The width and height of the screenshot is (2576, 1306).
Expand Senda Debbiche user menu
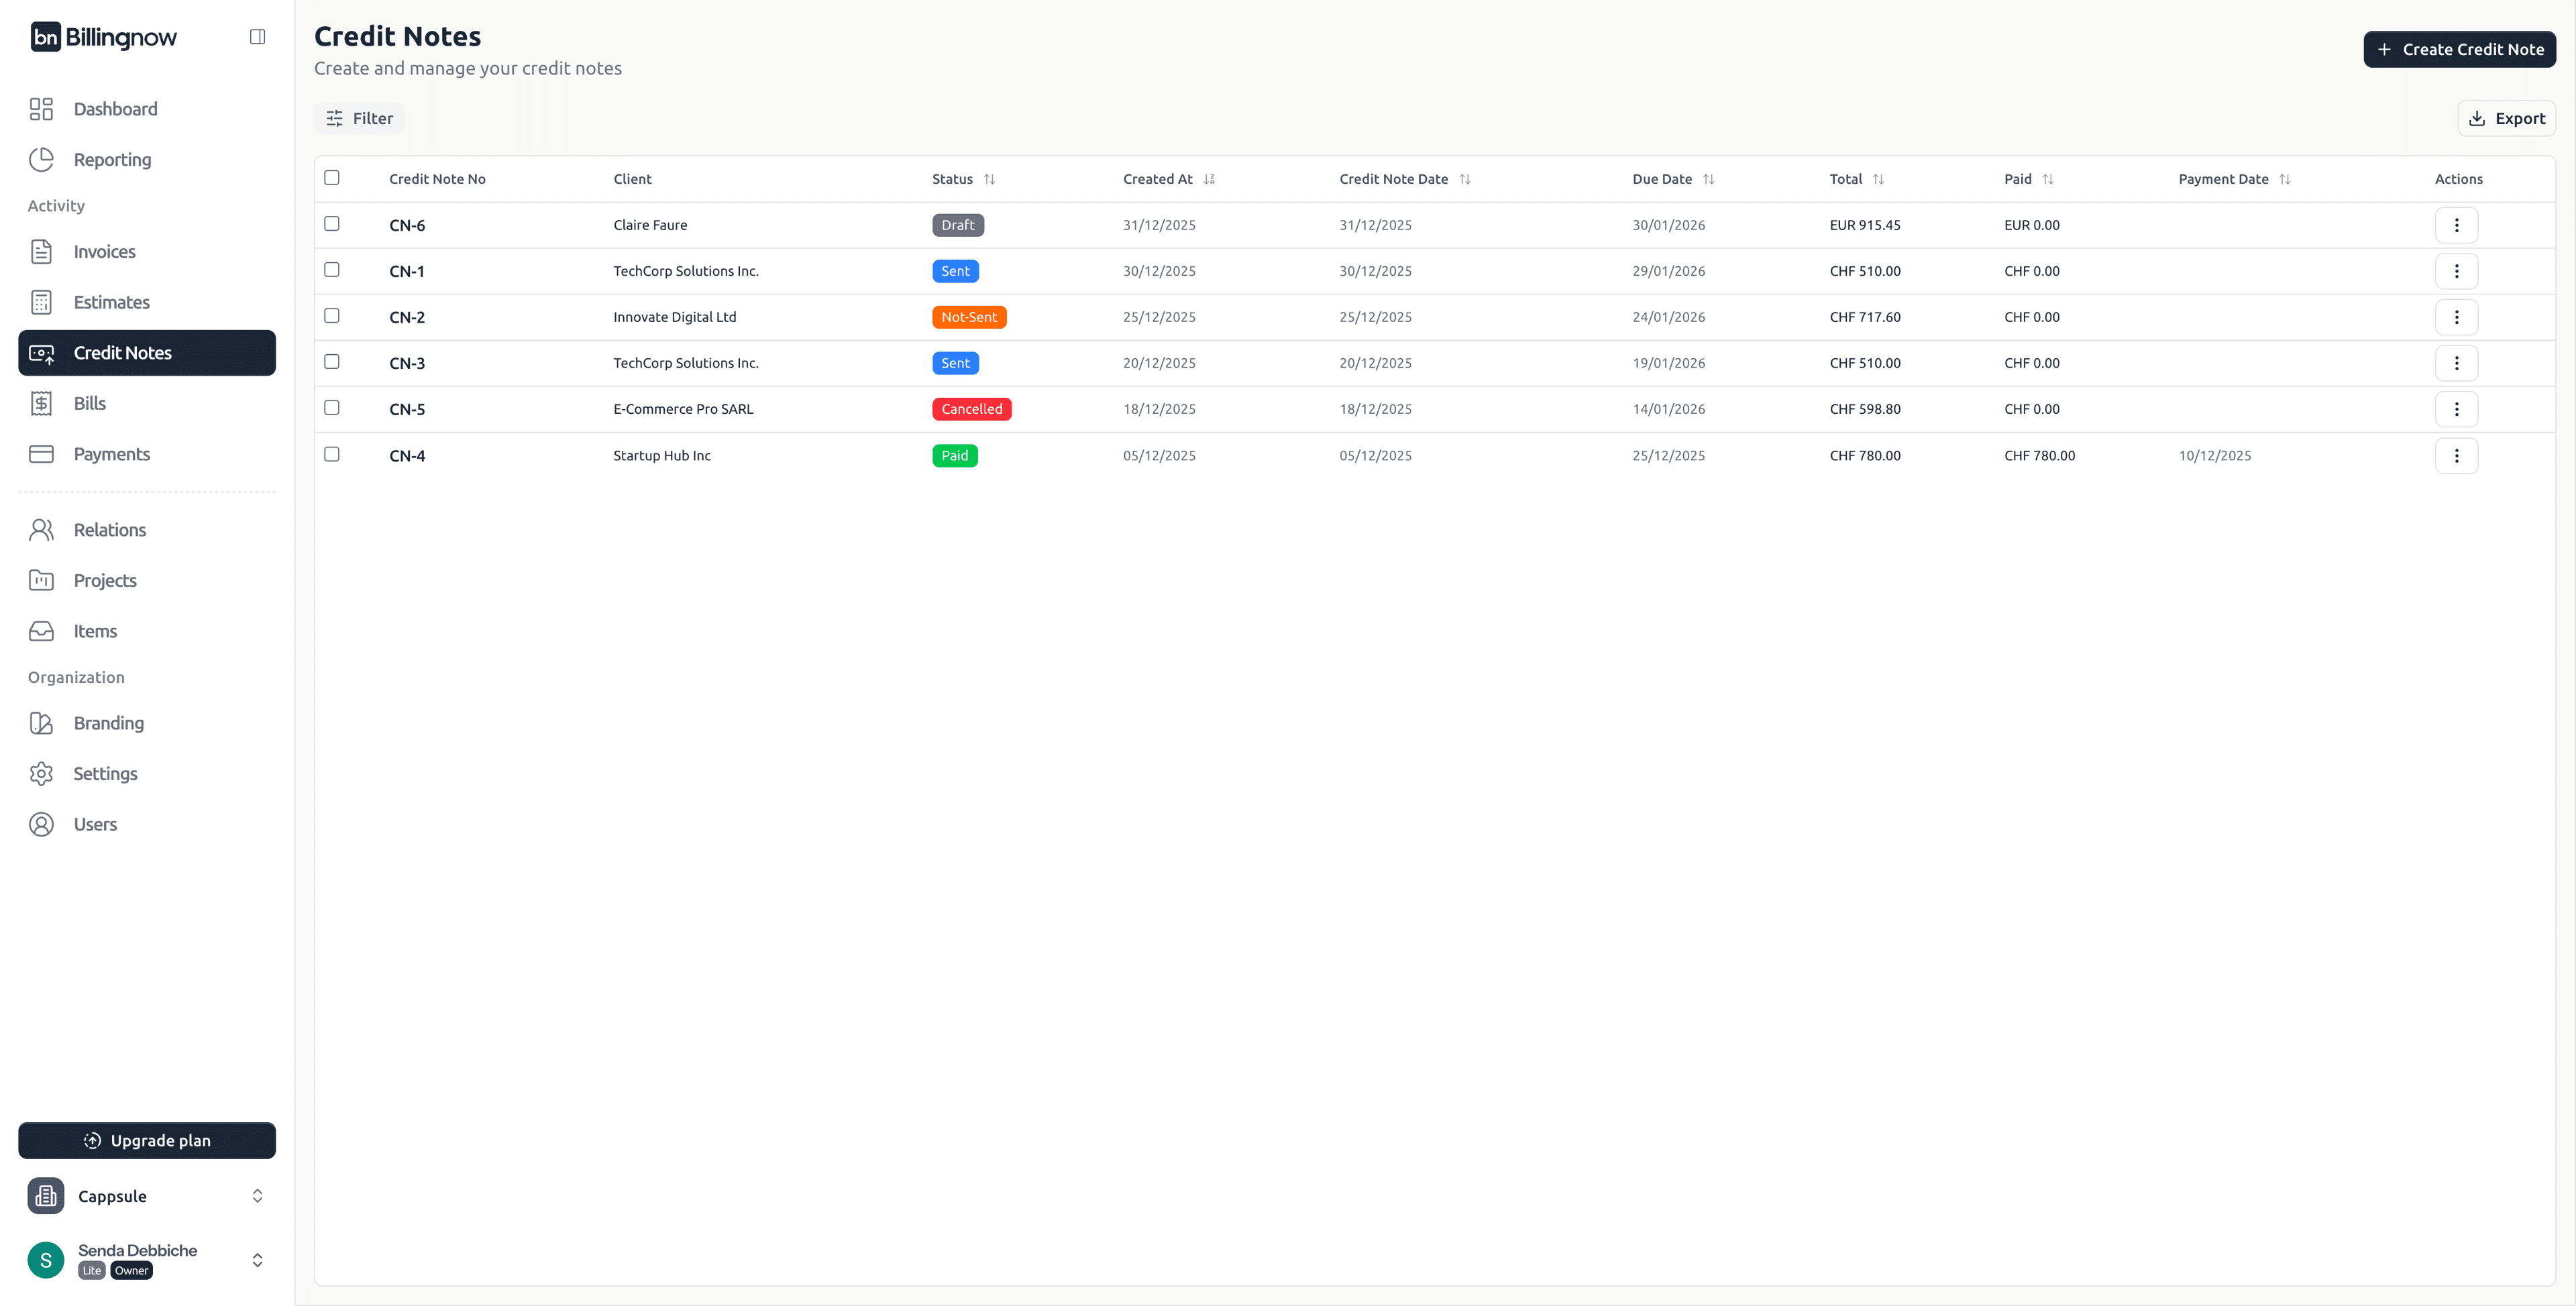click(x=257, y=1260)
